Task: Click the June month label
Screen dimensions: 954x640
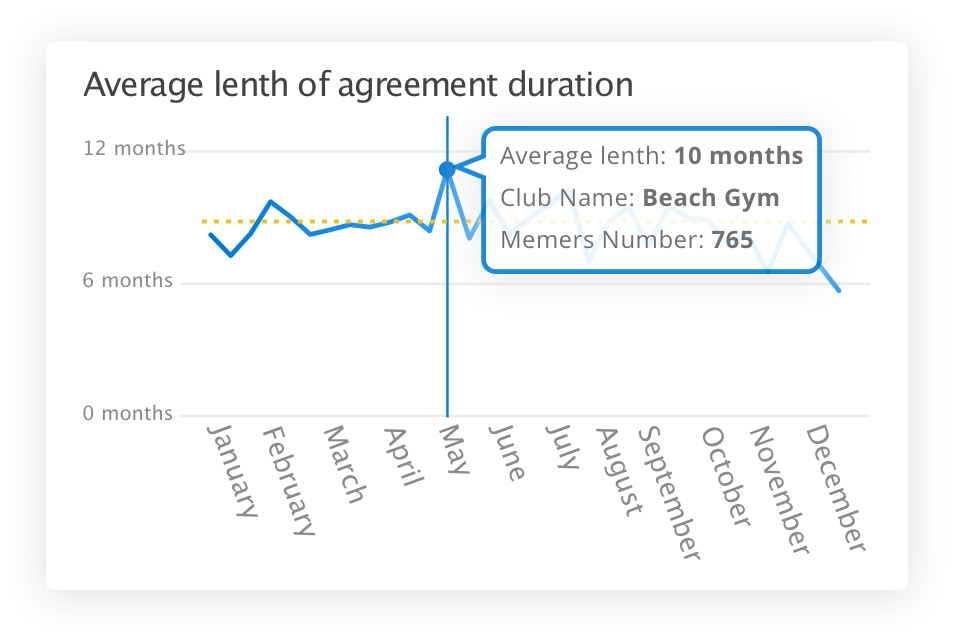Action: click(x=508, y=452)
